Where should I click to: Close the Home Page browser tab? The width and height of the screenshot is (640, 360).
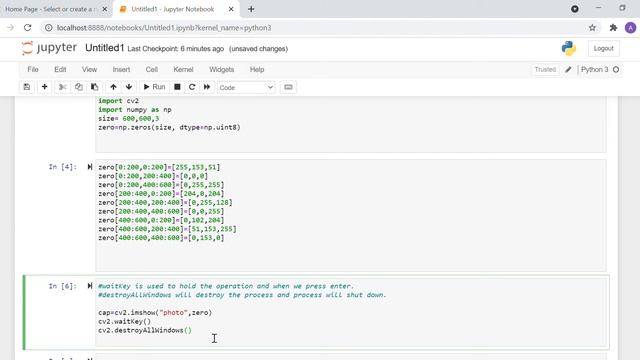point(104,9)
